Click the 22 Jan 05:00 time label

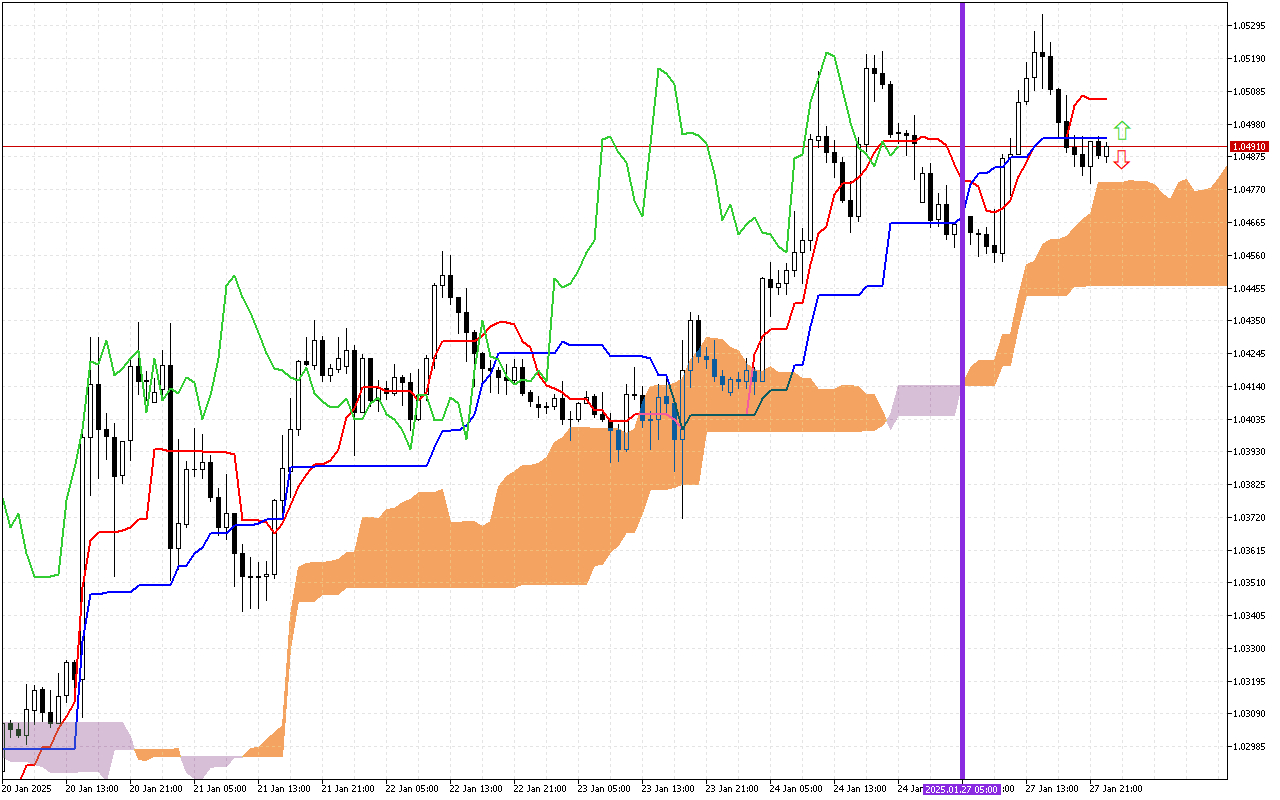[x=412, y=789]
